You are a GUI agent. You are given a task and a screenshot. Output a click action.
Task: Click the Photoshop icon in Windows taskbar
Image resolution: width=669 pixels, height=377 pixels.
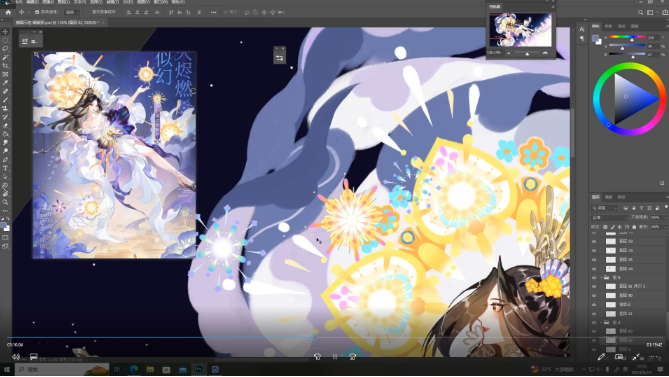coord(199,369)
